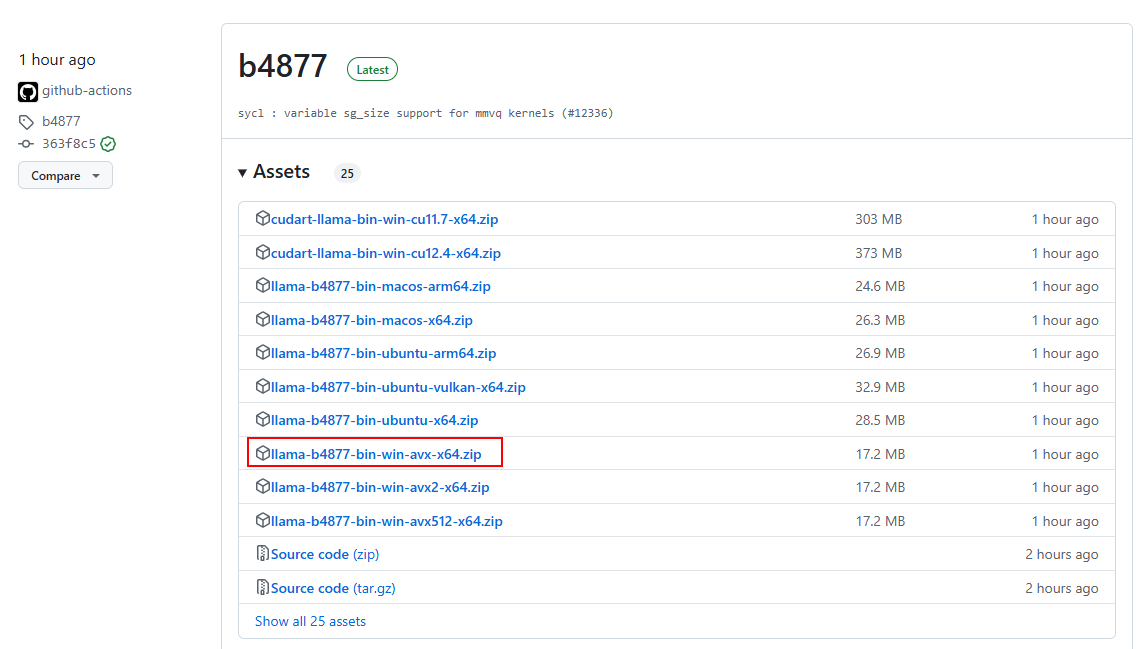
Task: Click the 373 MB size text
Action: (878, 253)
